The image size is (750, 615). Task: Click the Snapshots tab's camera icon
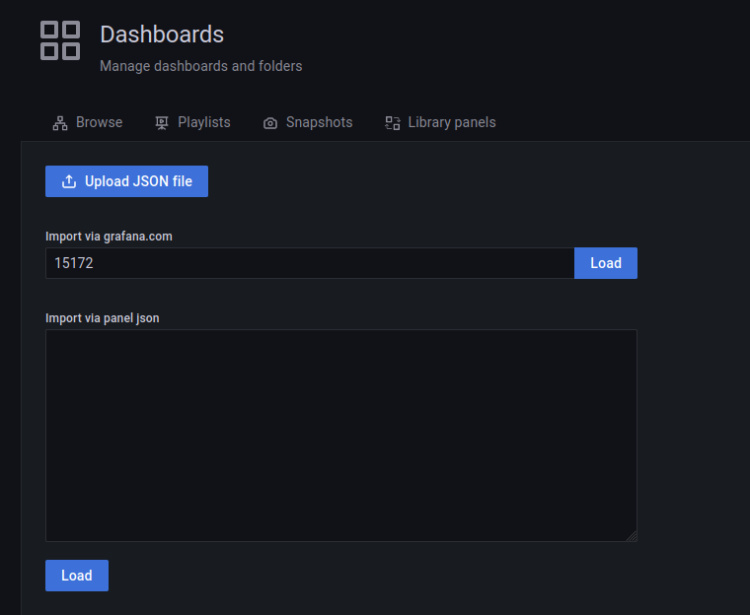[270, 123]
